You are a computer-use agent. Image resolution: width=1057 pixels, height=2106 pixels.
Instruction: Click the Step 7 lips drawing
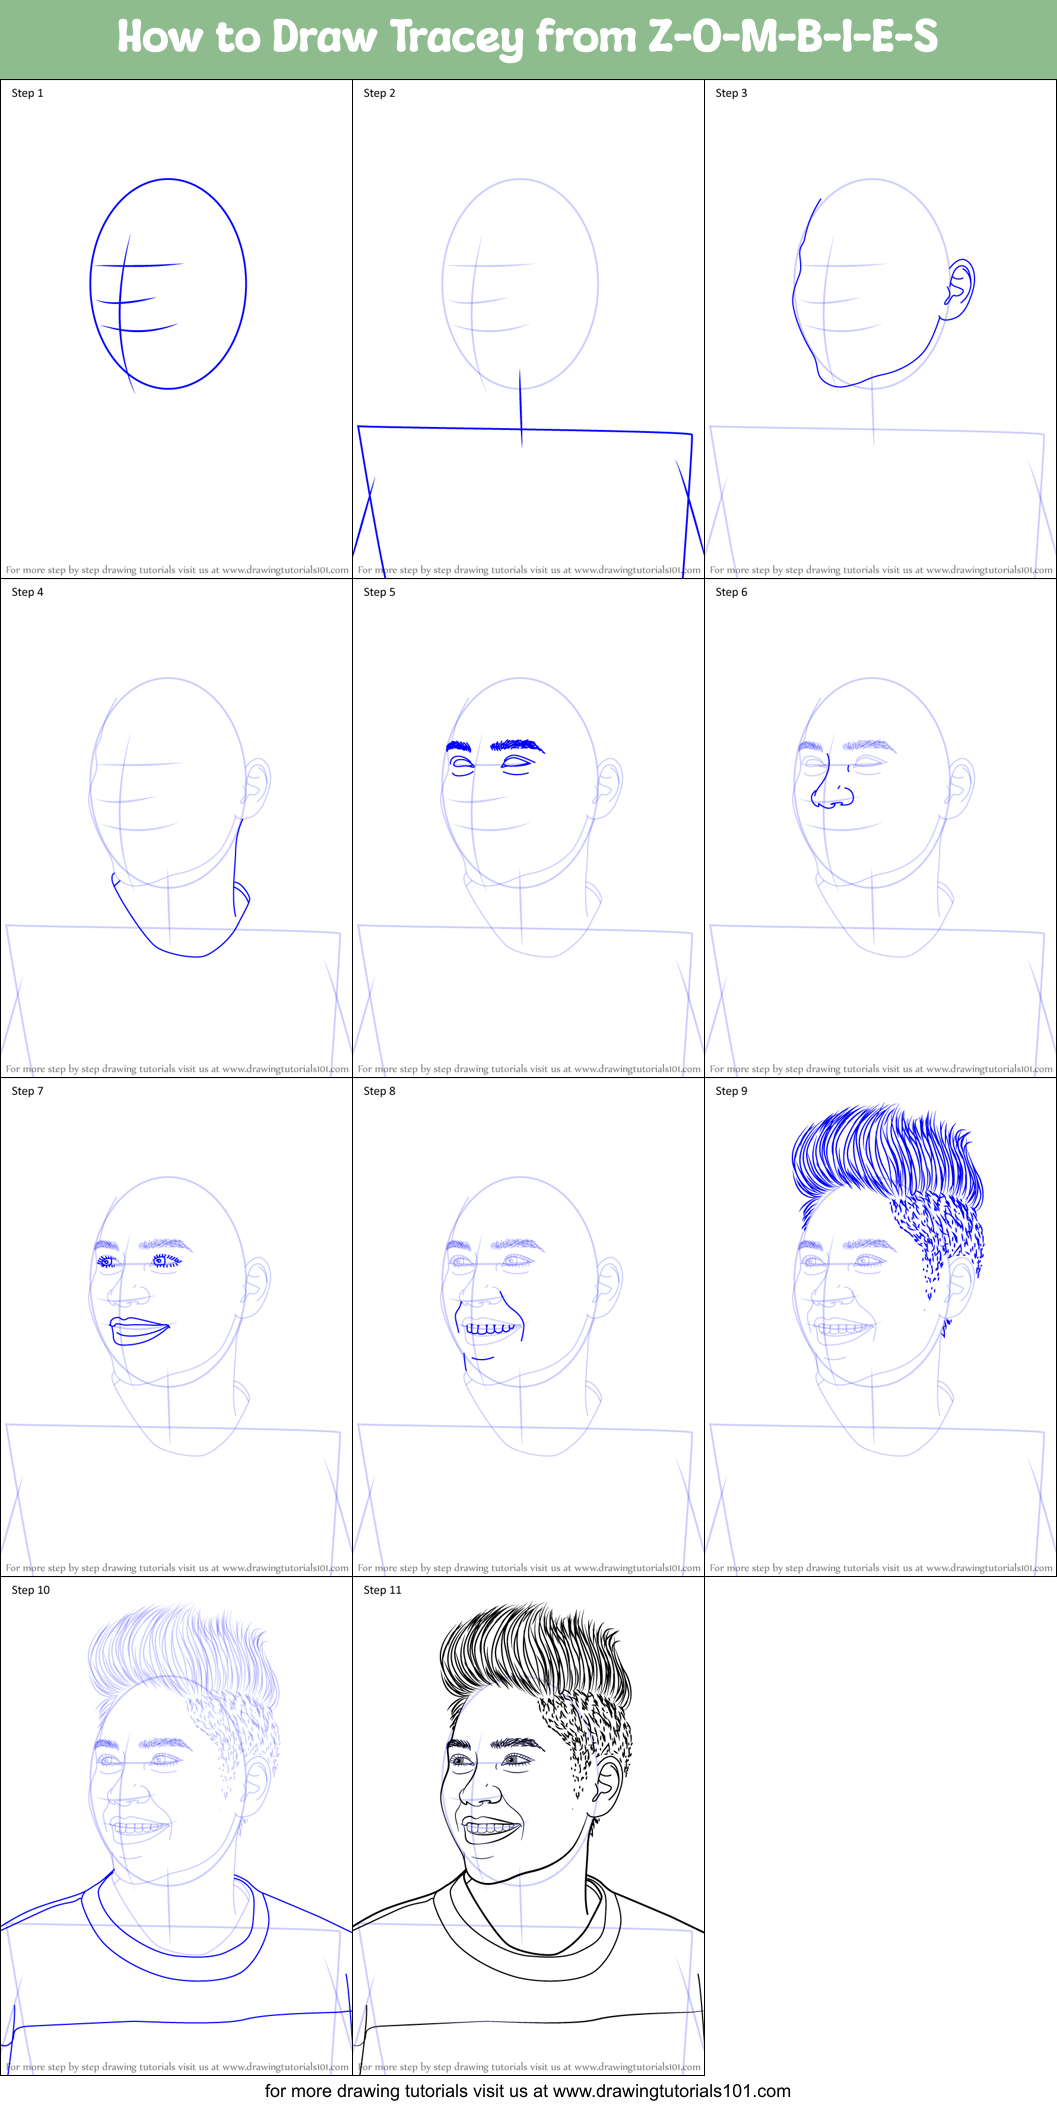point(140,1331)
